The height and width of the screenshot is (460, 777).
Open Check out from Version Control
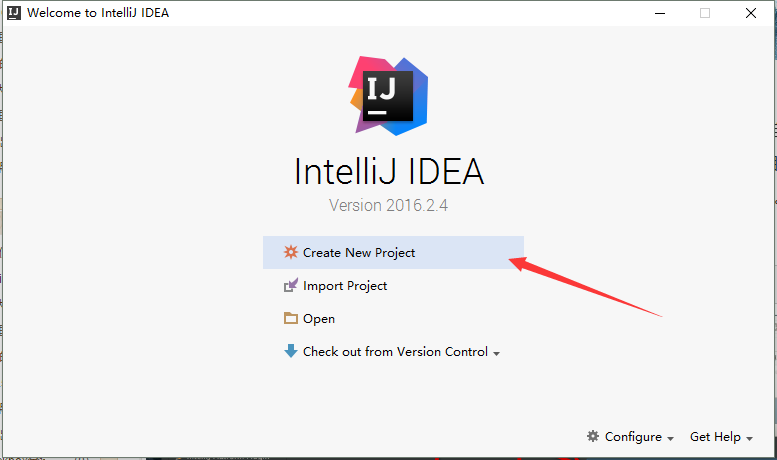tap(395, 351)
